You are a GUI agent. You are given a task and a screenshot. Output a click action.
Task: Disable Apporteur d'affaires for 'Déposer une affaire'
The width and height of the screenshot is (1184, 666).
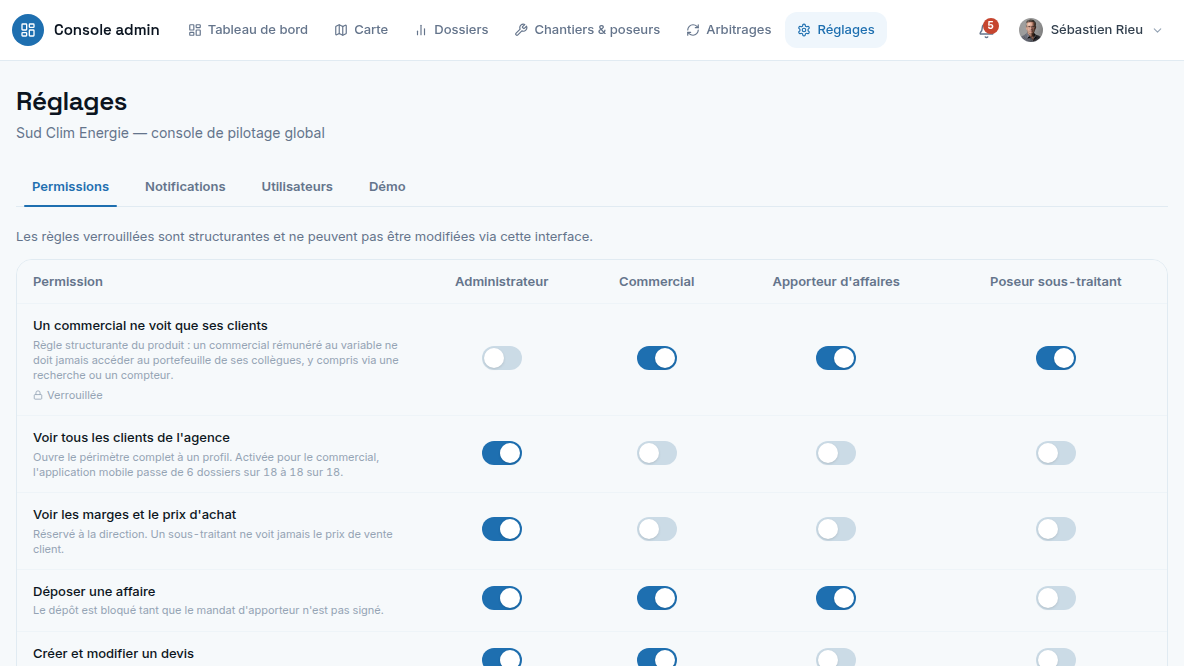point(836,598)
